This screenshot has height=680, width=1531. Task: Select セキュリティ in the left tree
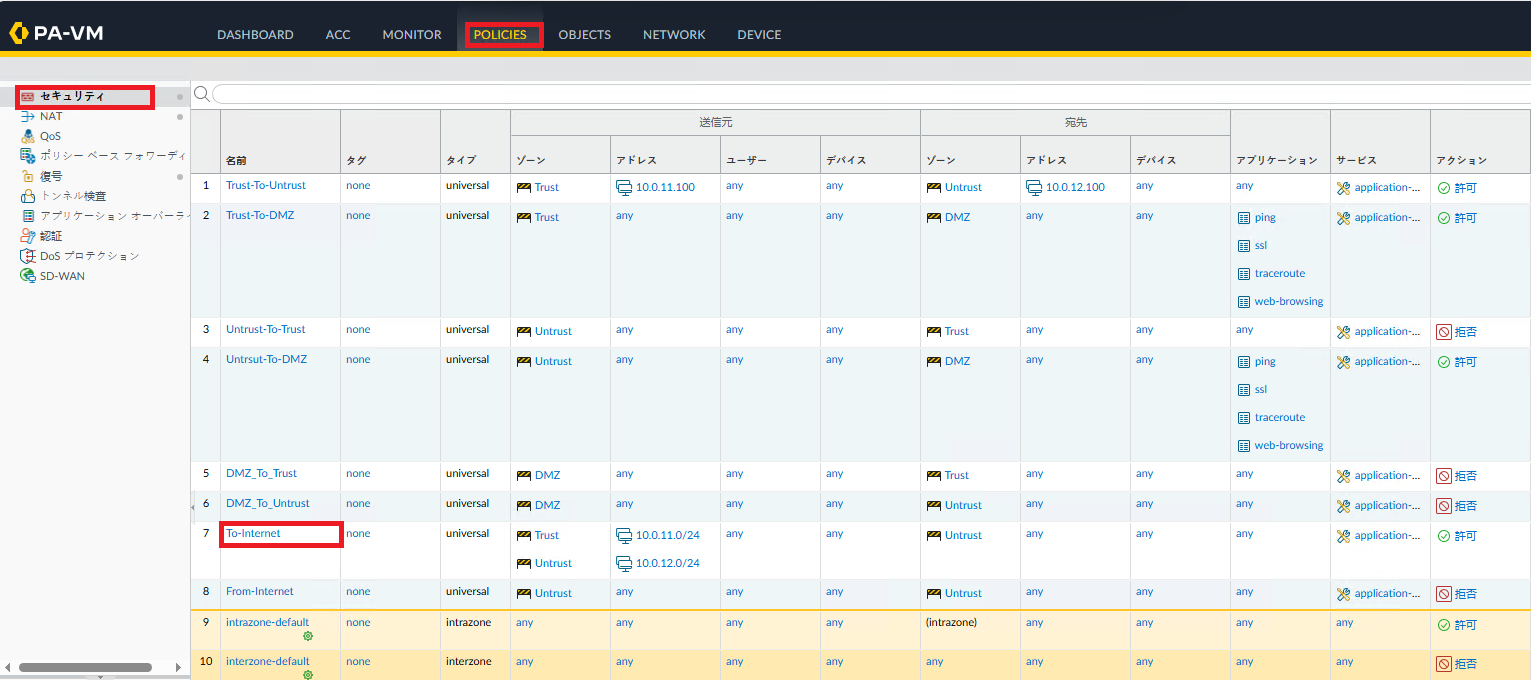[x=72, y=97]
